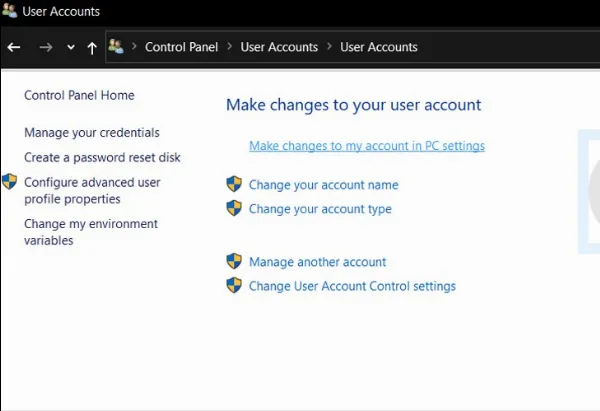Click the empty area of the address bar
This screenshot has height=411, width=600.
[510, 47]
